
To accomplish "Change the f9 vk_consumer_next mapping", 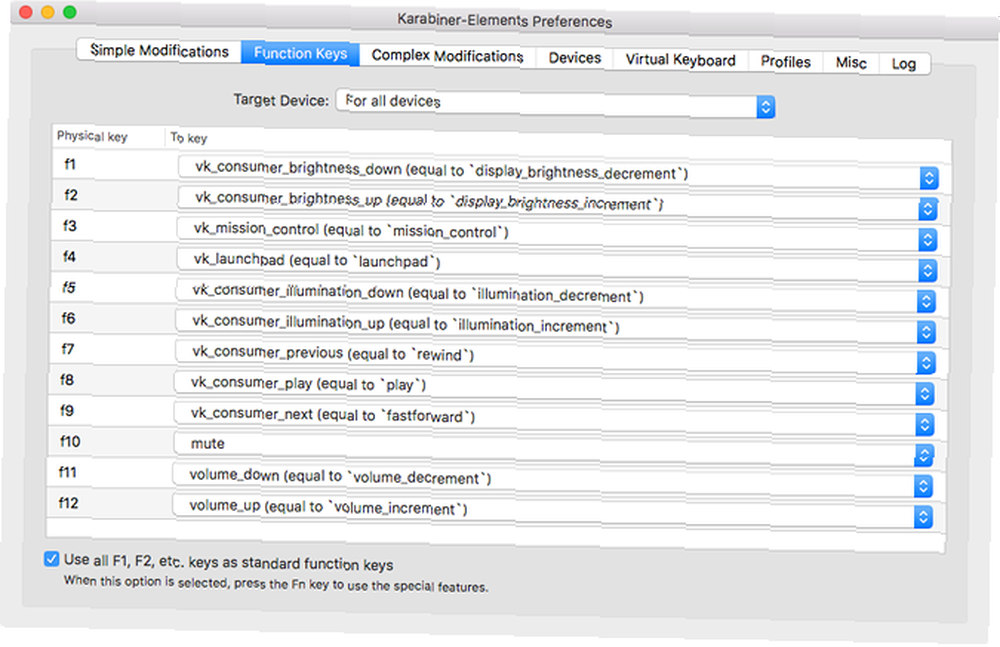I will (x=552, y=417).
